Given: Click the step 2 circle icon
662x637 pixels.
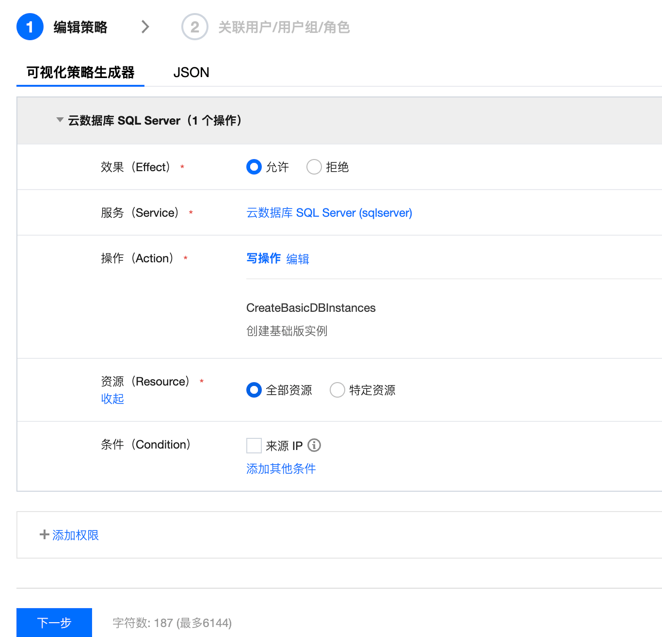Looking at the screenshot, I should [x=194, y=27].
